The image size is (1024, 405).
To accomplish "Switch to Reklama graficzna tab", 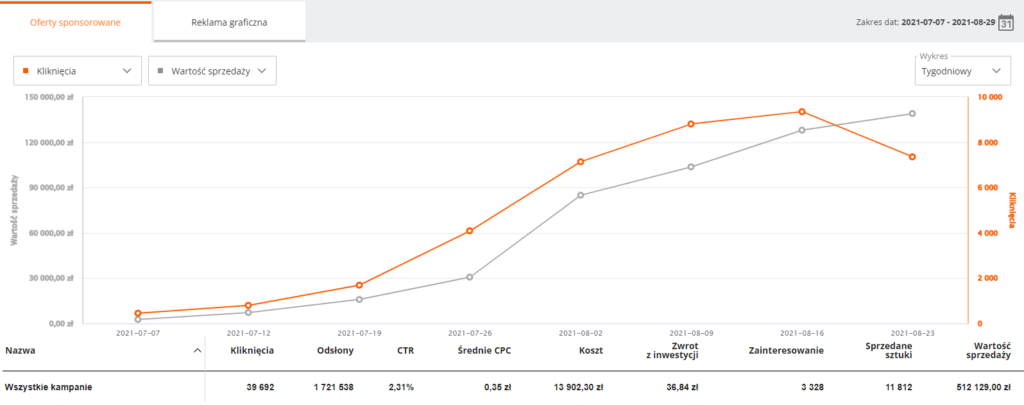I will [229, 22].
